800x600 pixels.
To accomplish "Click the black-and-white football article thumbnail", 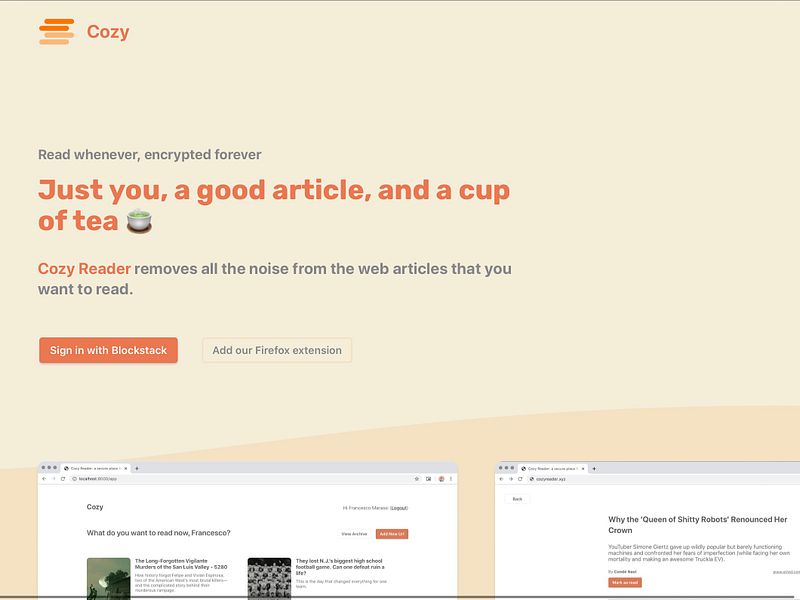I will pos(269,579).
